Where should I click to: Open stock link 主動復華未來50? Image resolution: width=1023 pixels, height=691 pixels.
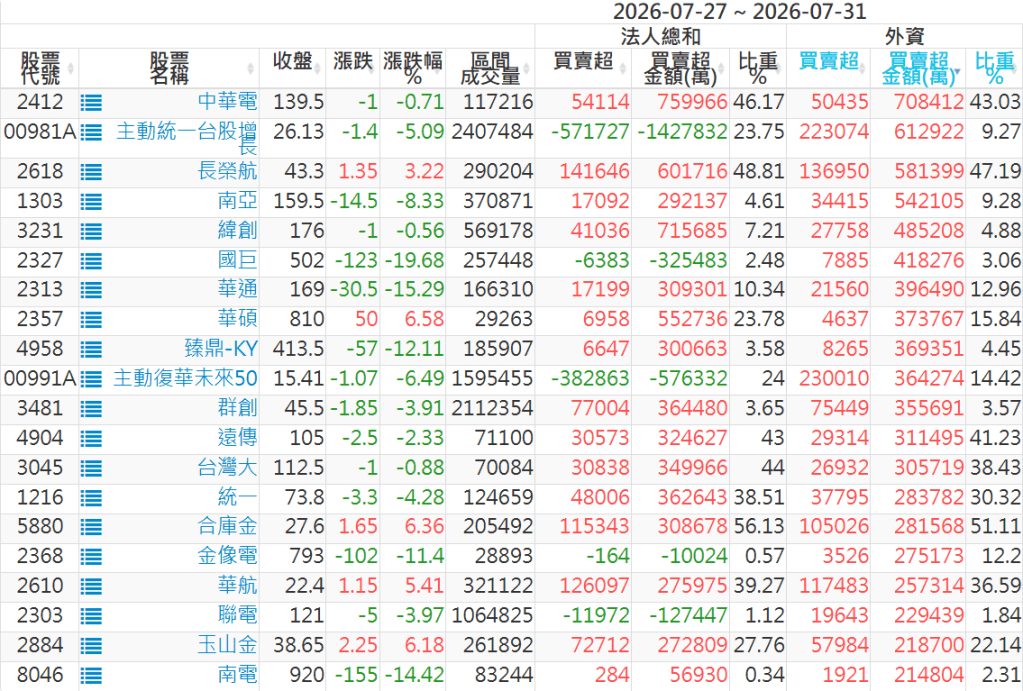pos(185,378)
